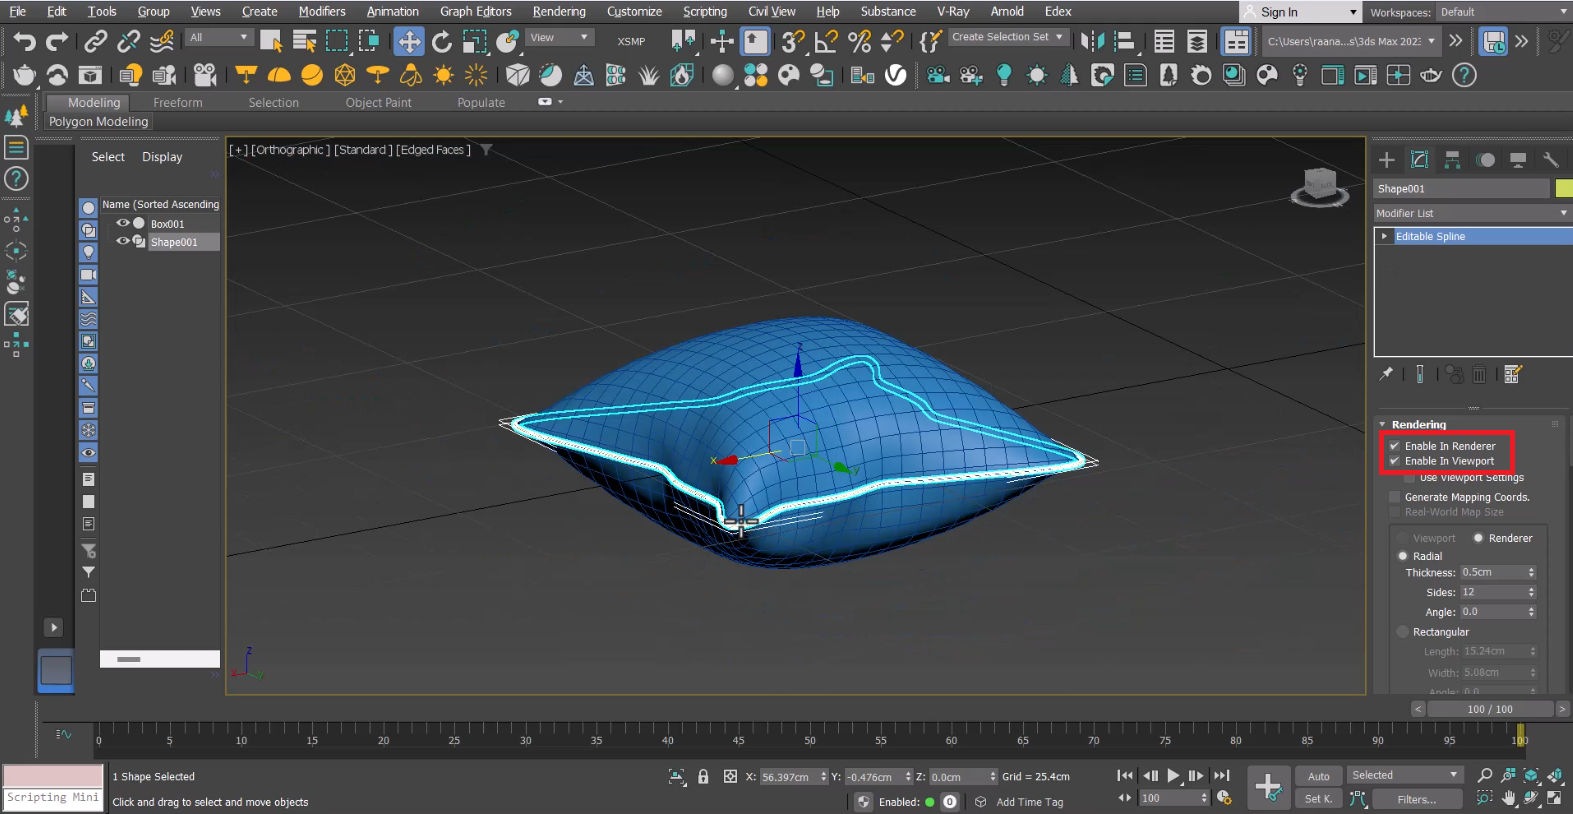Click the Pin Stack icon

(x=1386, y=374)
